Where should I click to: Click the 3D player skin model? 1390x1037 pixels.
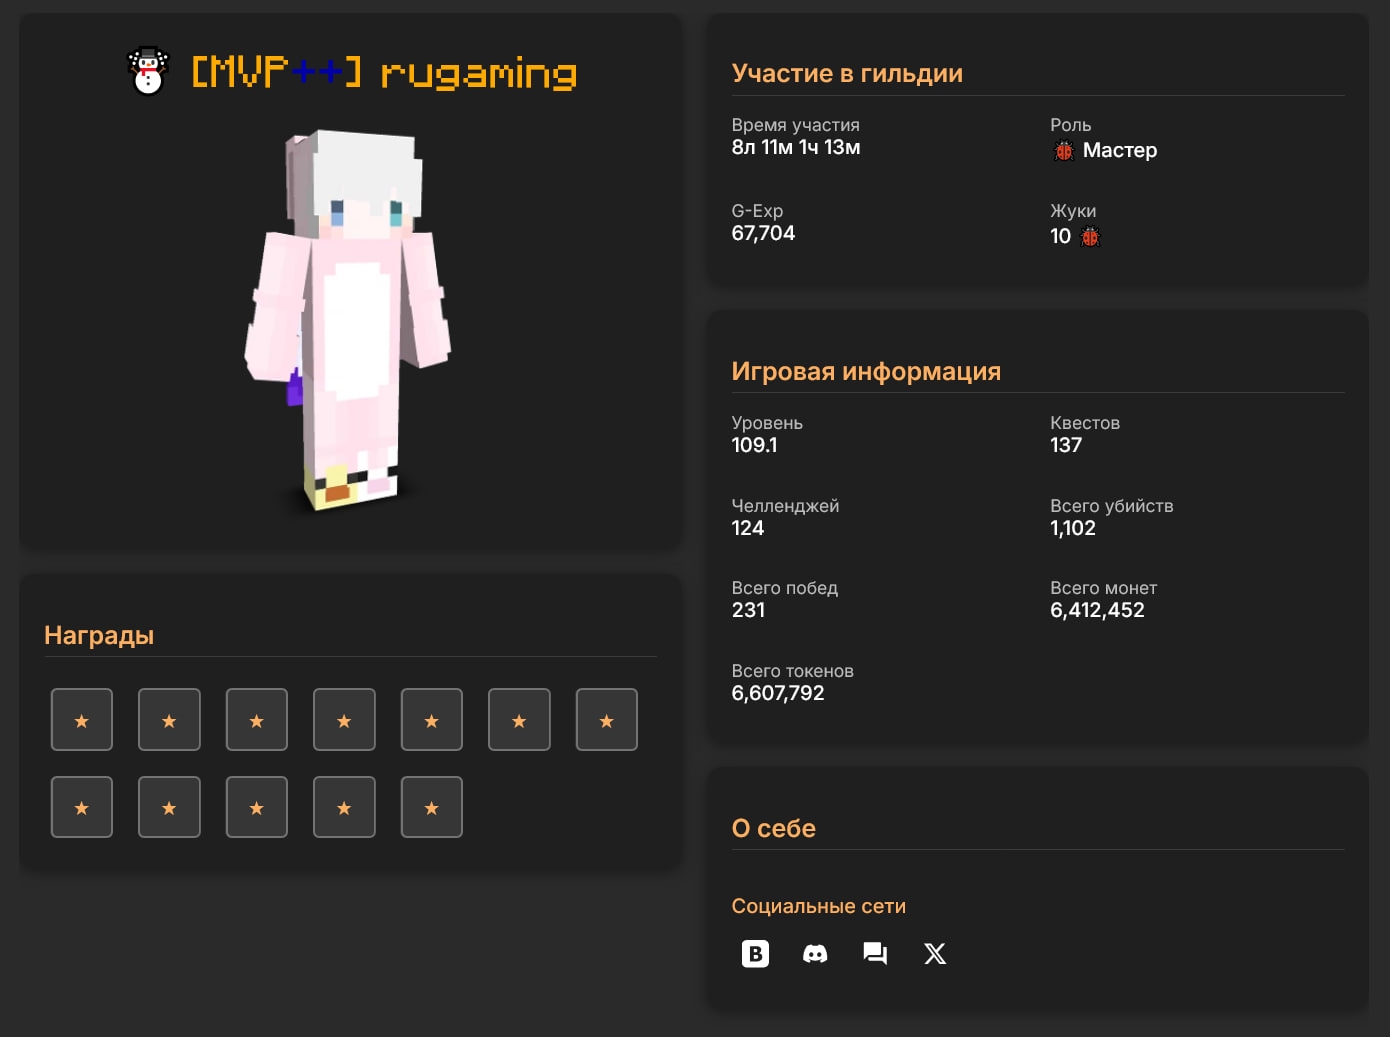click(x=348, y=320)
